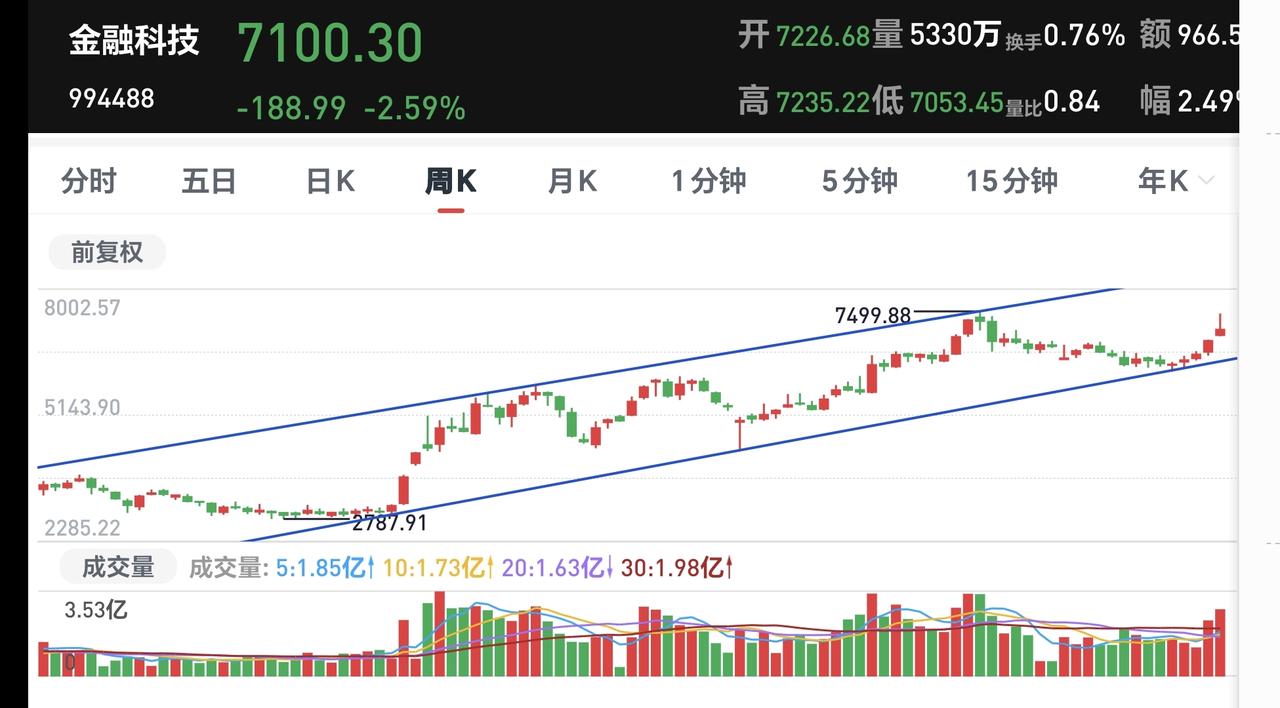Switch to 15分钟 tab
This screenshot has width=1280, height=708.
click(x=1012, y=181)
